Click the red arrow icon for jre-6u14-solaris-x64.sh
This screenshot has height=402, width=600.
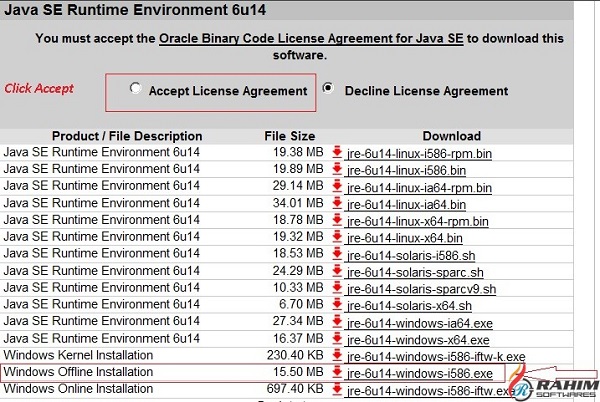(x=337, y=304)
